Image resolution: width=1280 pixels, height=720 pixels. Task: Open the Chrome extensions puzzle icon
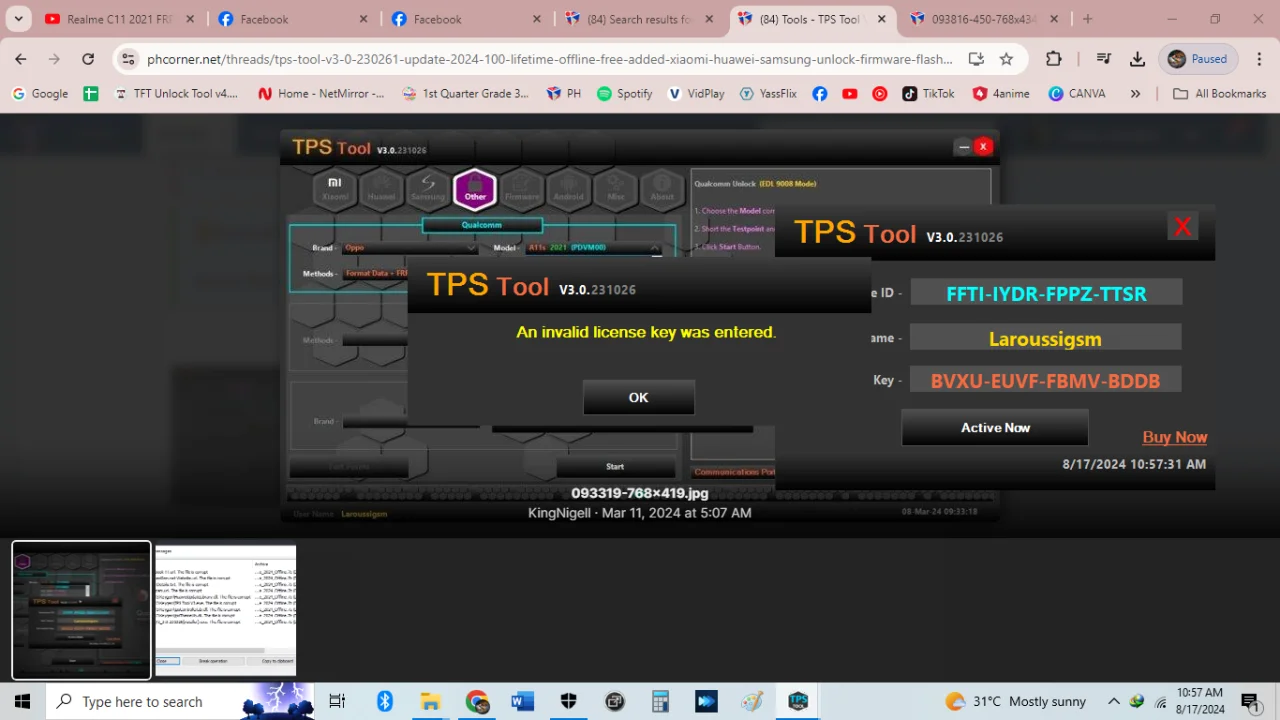pos(1053,59)
